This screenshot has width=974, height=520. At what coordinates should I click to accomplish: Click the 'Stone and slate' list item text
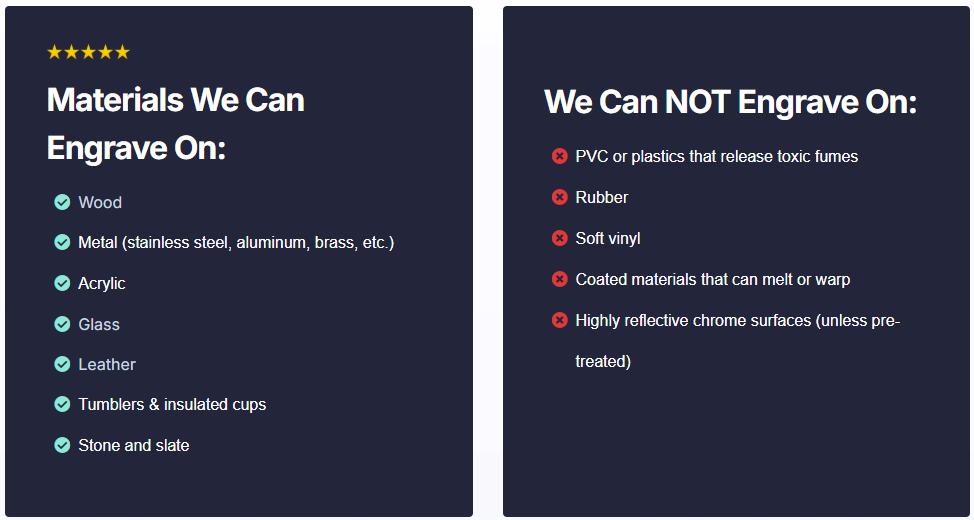coord(133,445)
